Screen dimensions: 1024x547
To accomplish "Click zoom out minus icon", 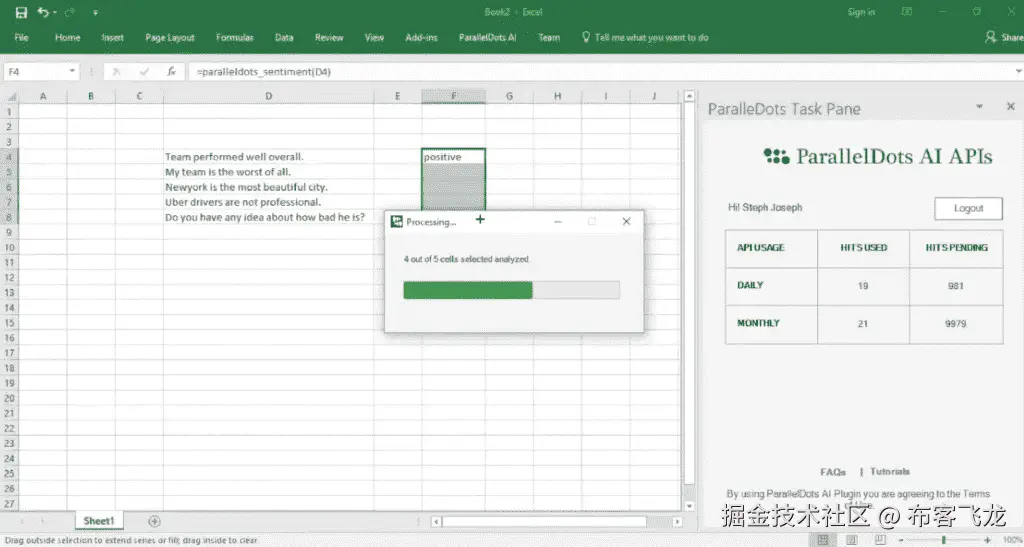I will 901,540.
